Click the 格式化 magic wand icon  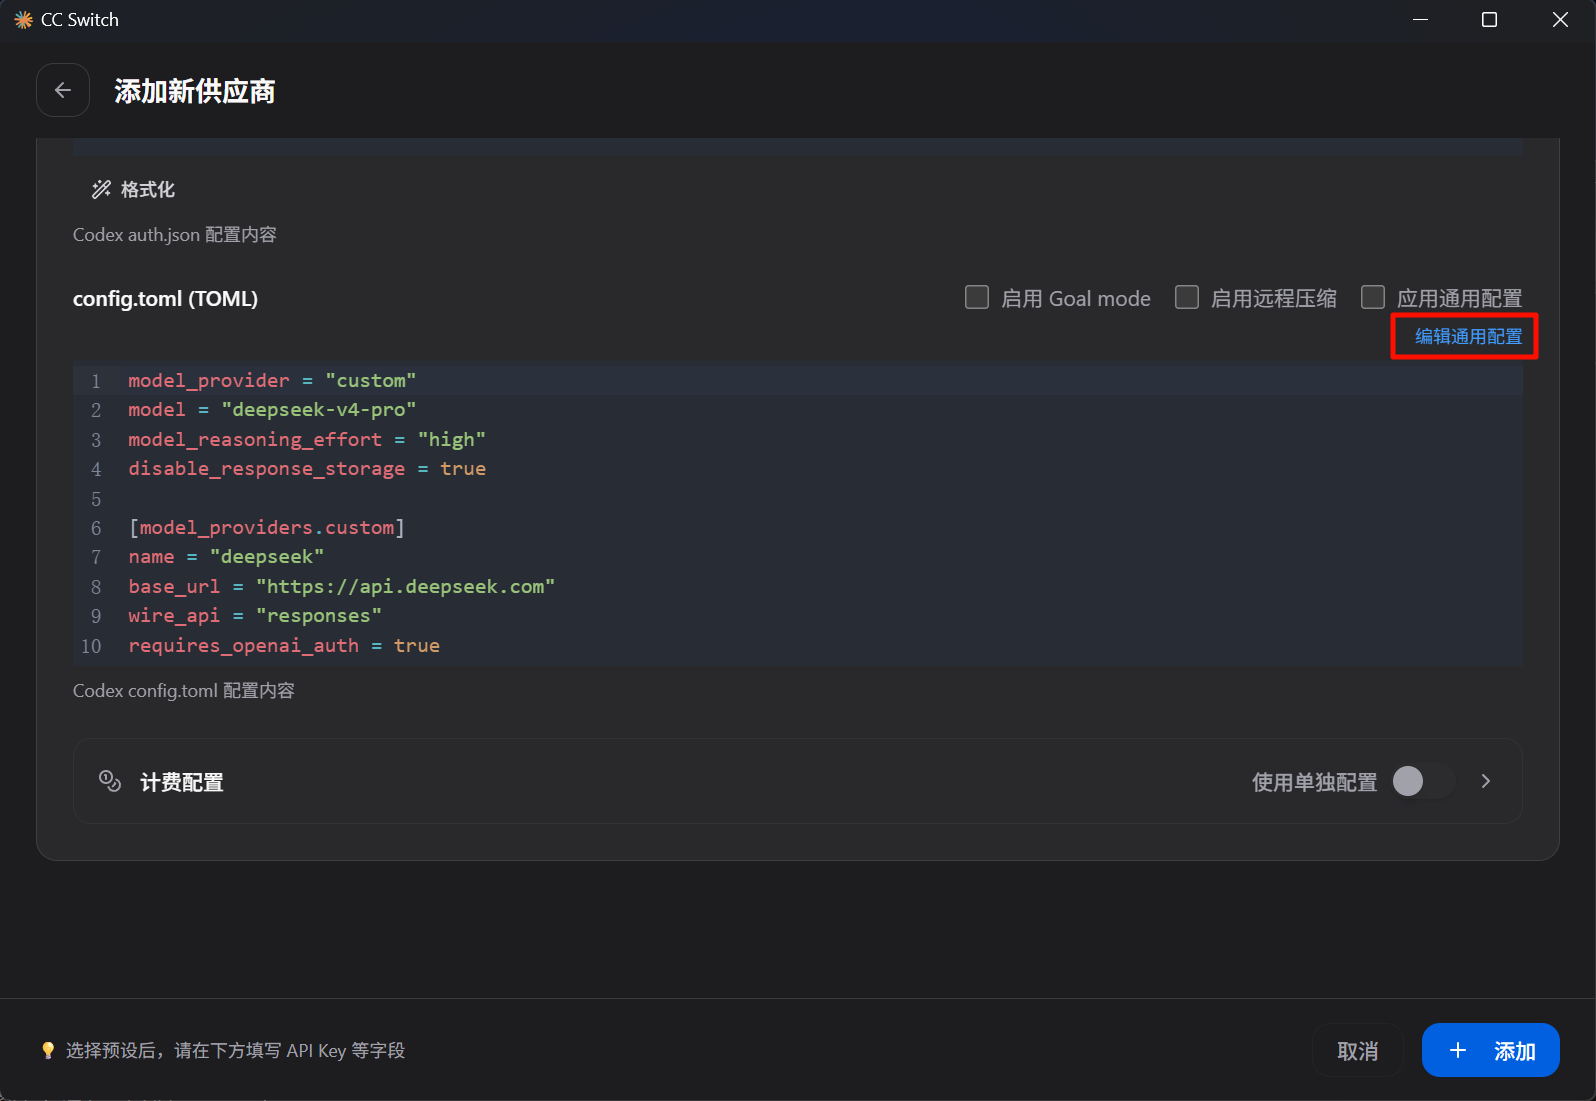coord(101,189)
